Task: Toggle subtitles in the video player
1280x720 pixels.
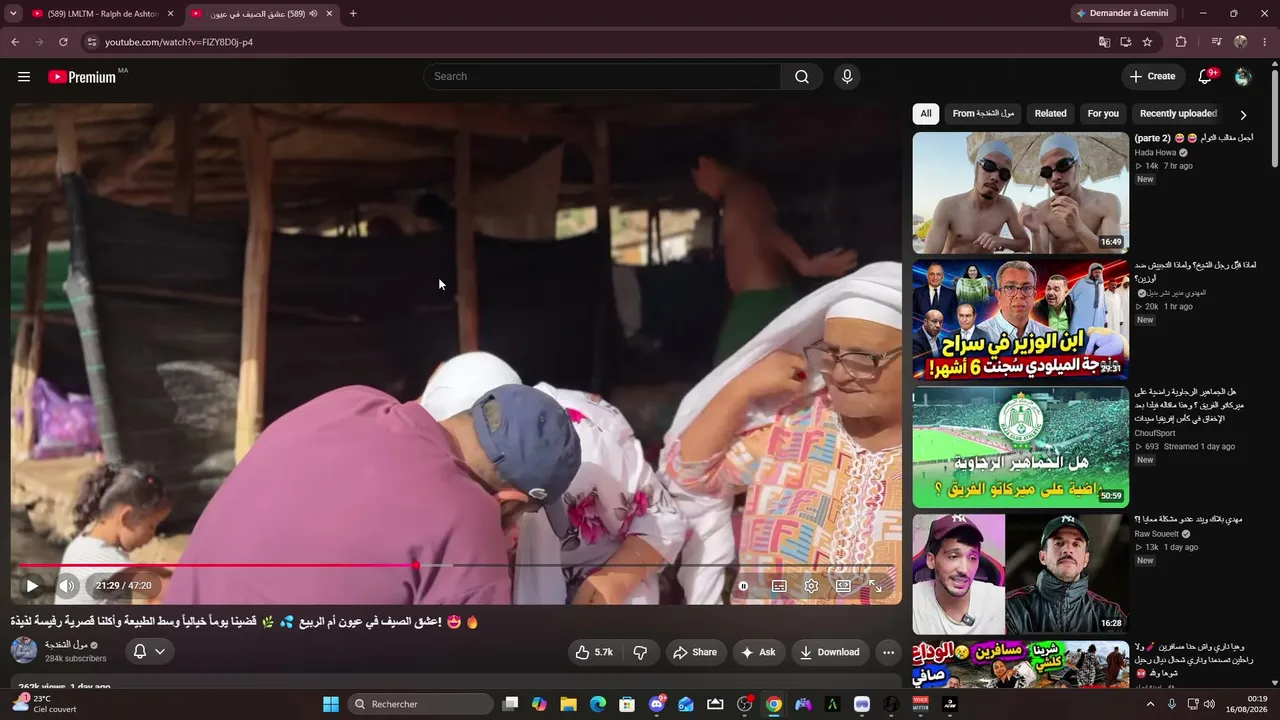Action: coord(779,586)
